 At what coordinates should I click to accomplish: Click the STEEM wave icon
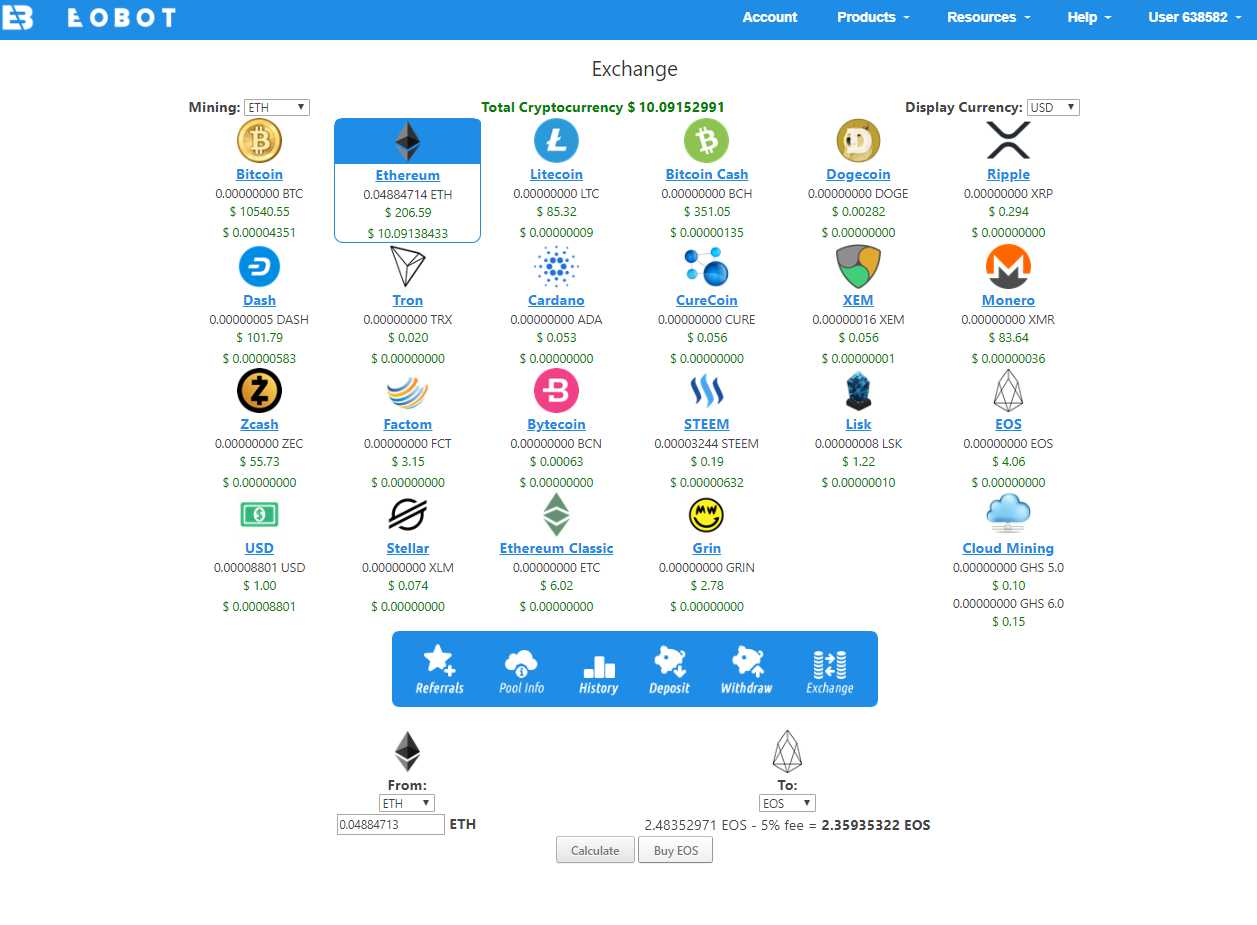click(x=706, y=391)
